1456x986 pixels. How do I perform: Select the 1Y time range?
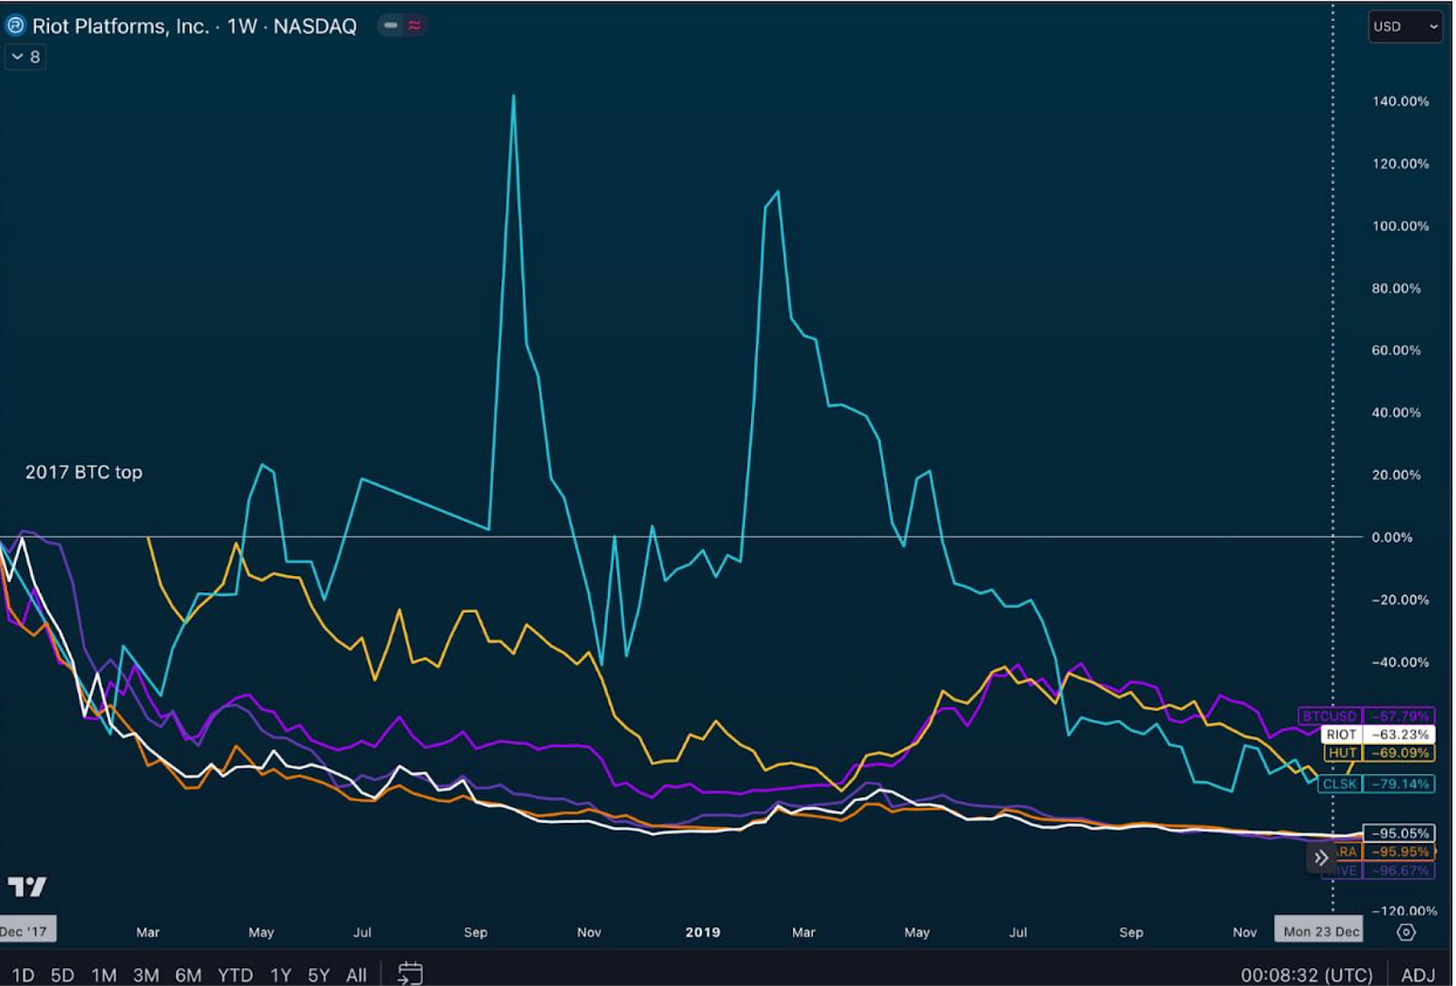281,975
